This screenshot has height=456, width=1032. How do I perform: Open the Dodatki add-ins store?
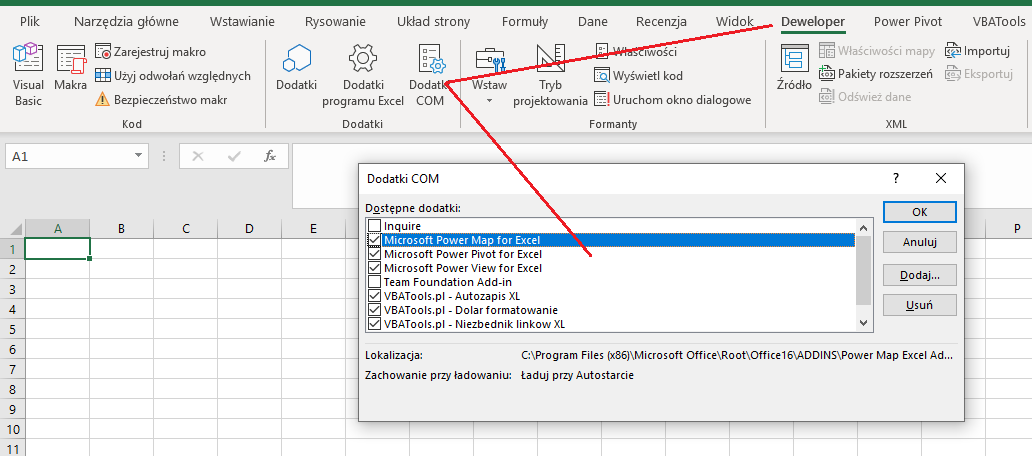click(296, 67)
